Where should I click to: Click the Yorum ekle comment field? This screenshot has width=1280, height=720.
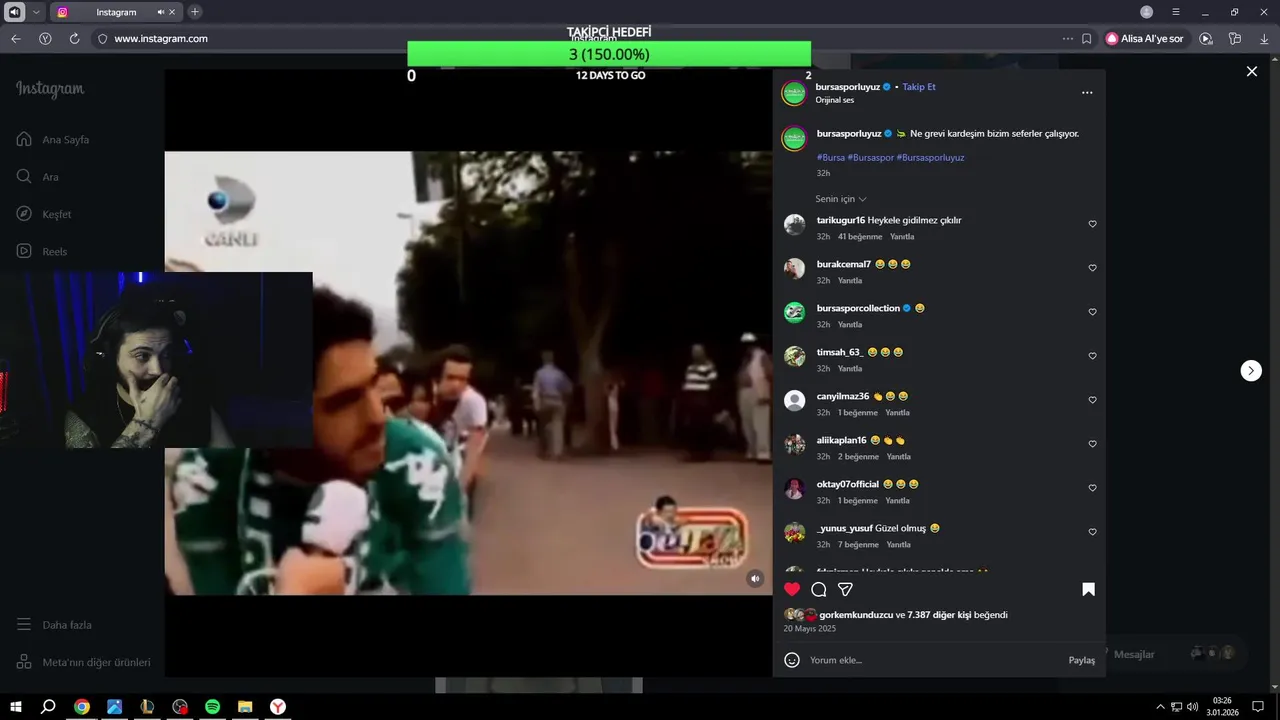[x=933, y=660]
